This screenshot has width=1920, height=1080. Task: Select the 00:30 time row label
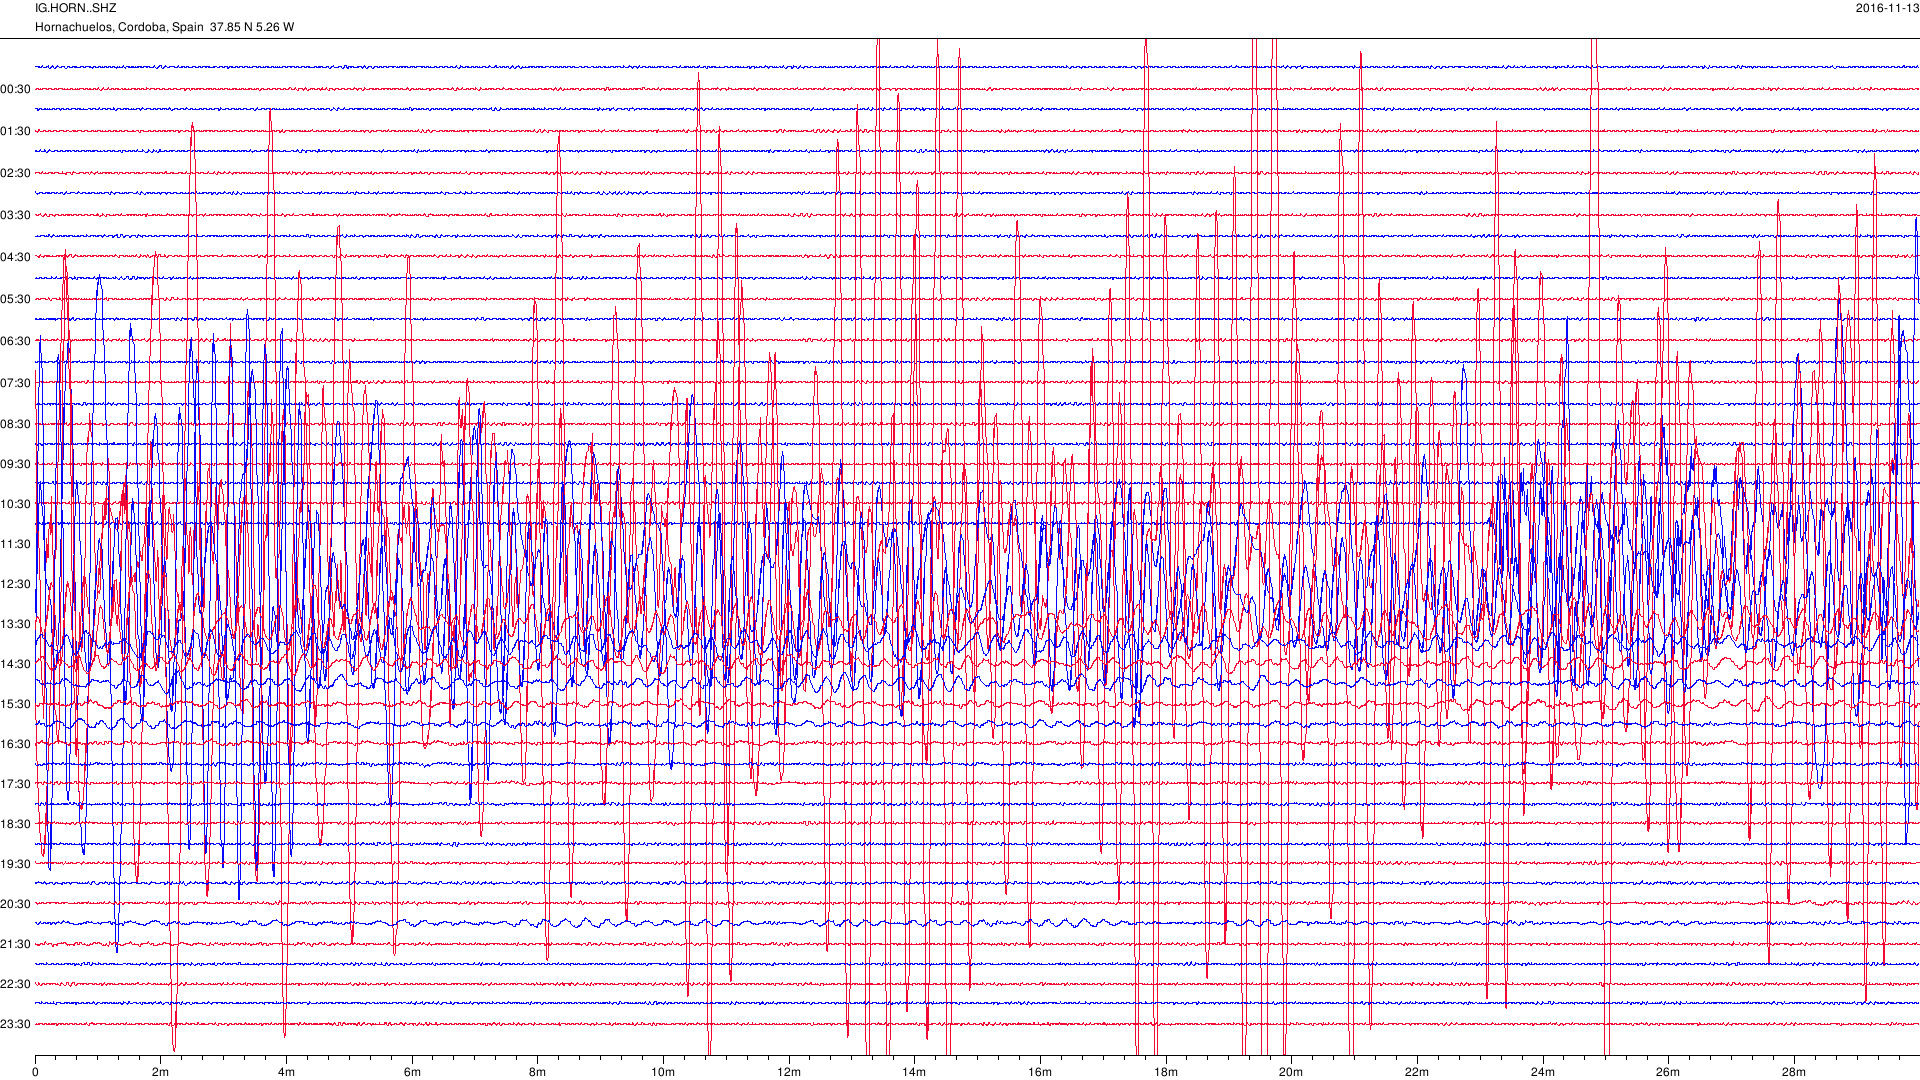[16, 89]
